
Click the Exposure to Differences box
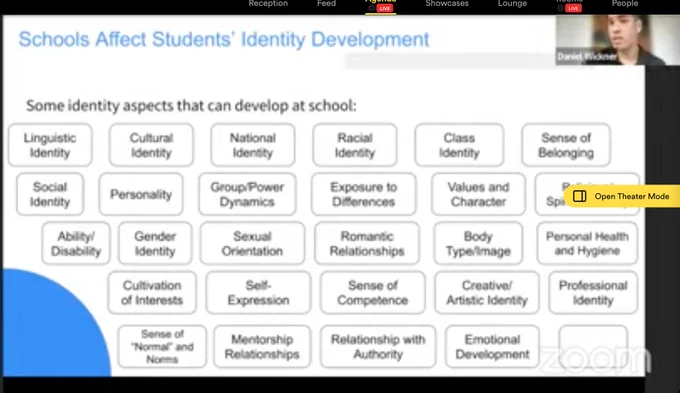[364, 194]
